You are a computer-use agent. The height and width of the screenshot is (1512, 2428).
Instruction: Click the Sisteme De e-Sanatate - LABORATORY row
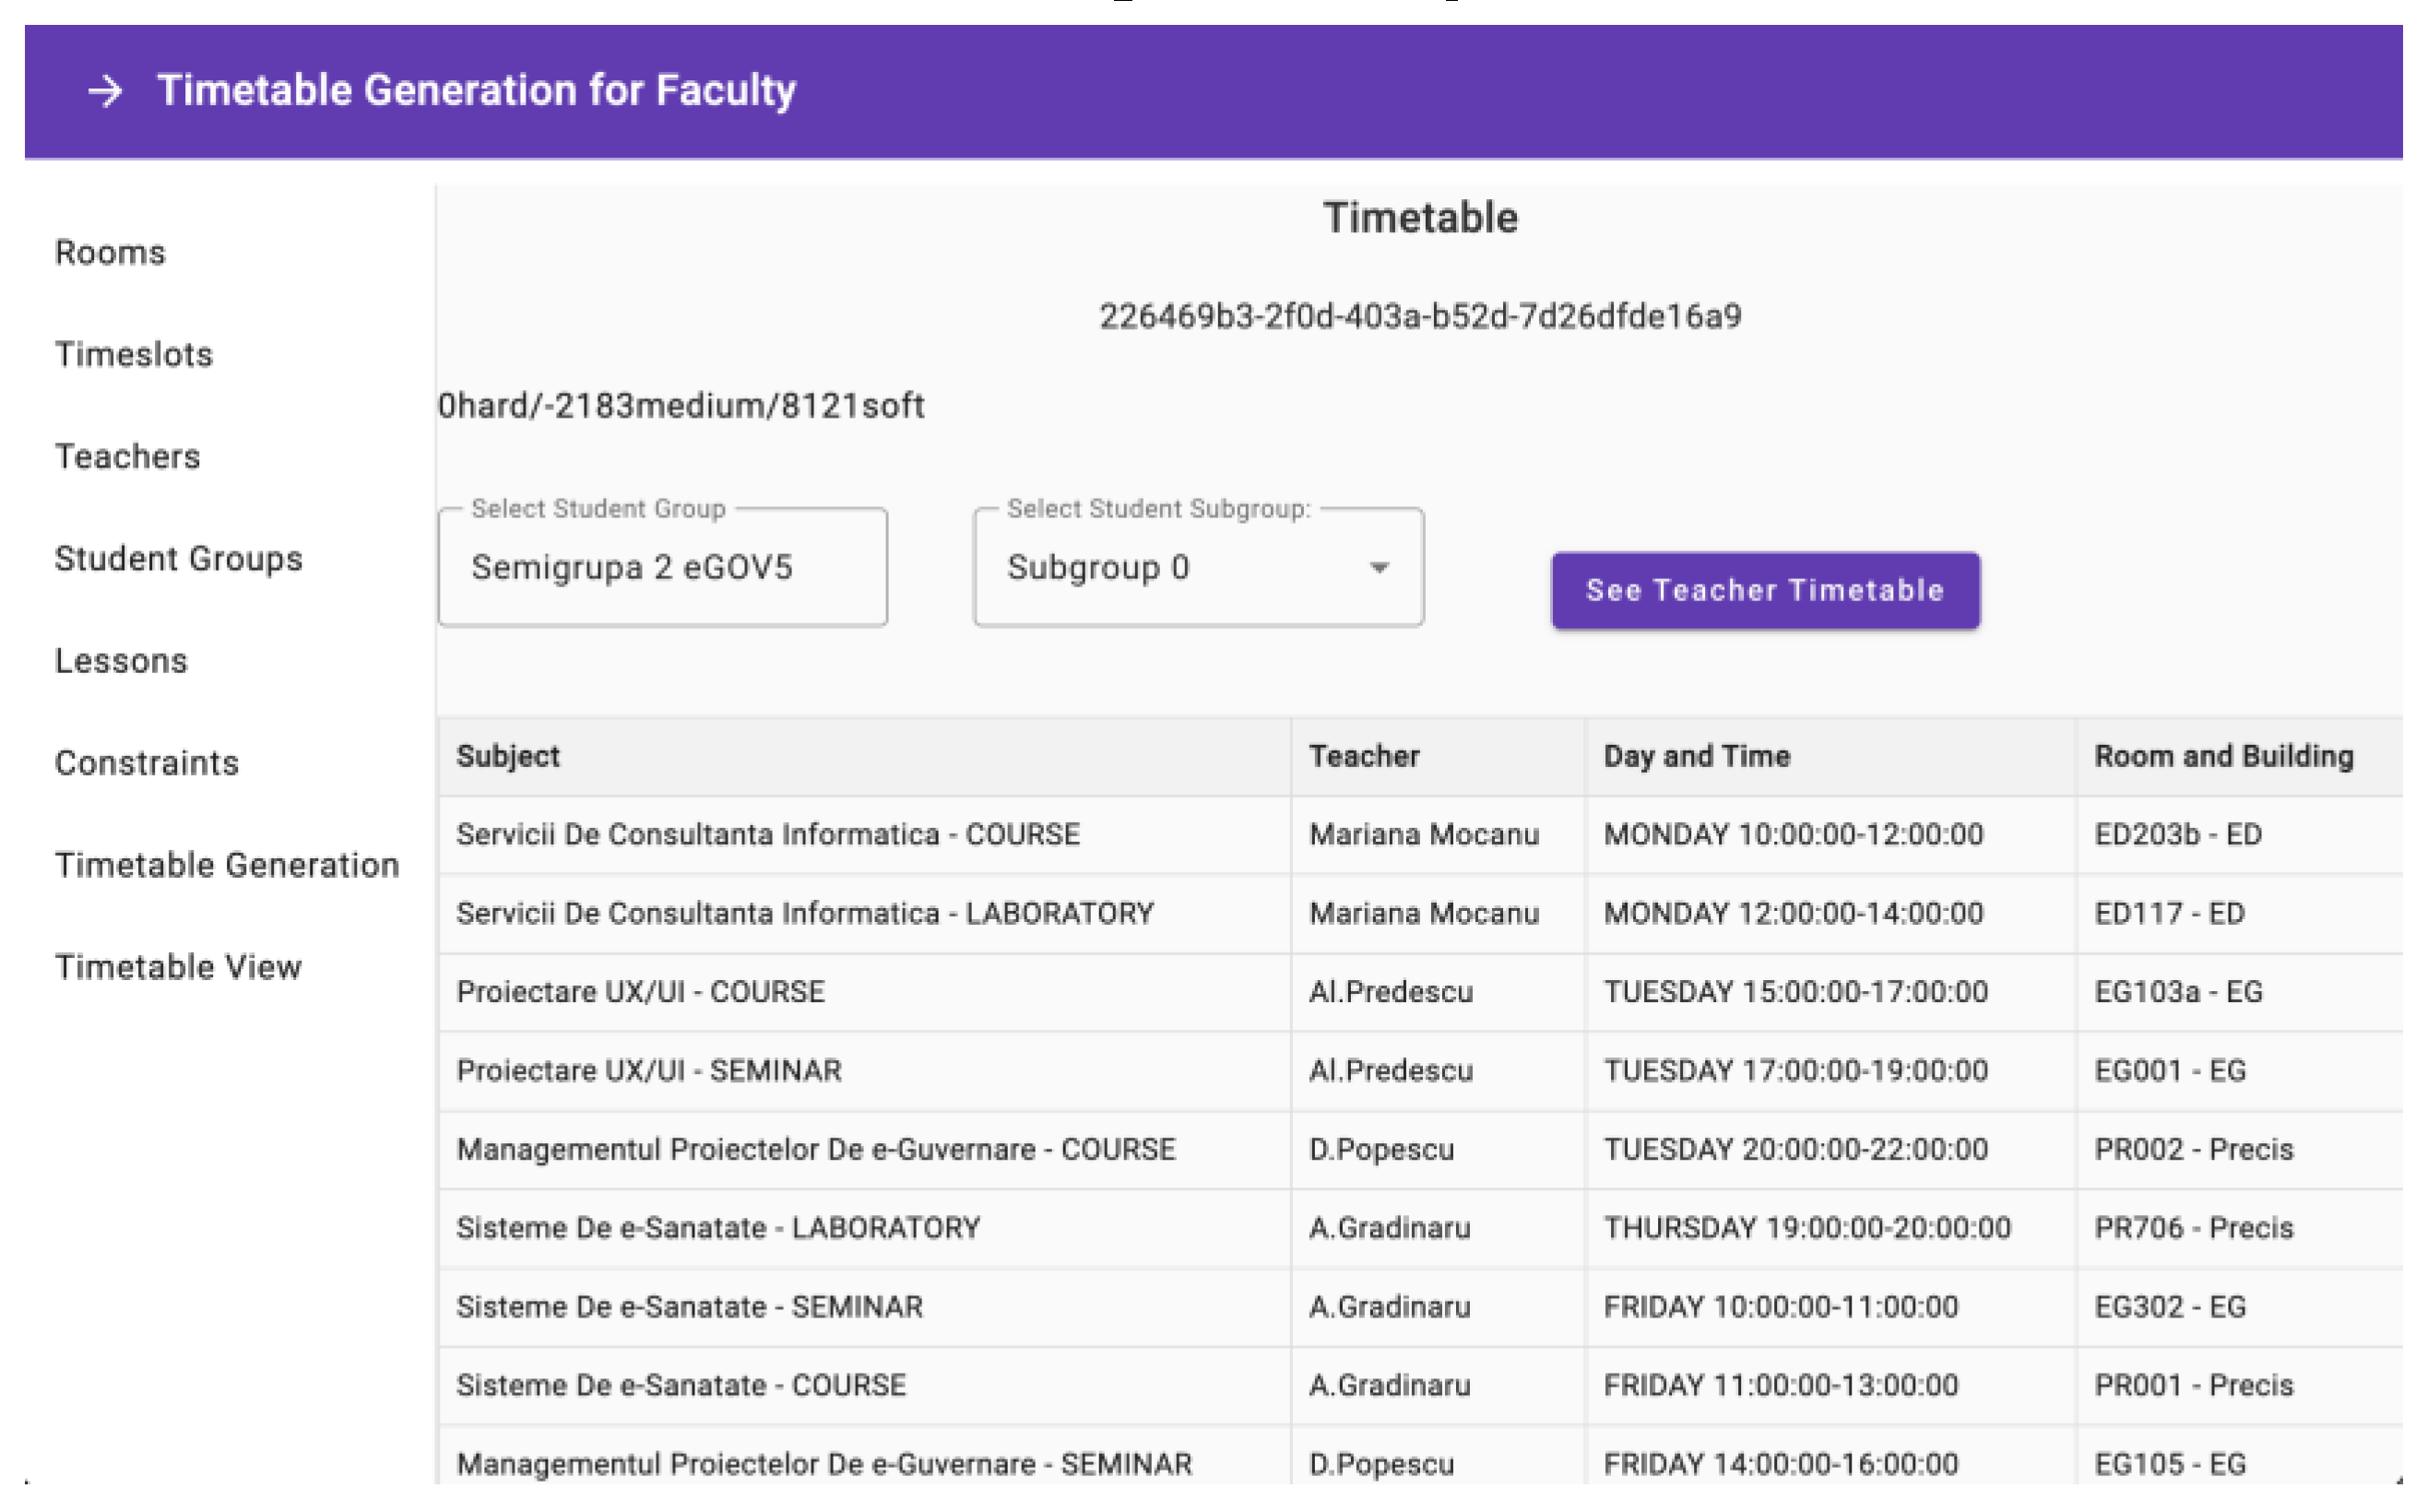(x=718, y=1228)
